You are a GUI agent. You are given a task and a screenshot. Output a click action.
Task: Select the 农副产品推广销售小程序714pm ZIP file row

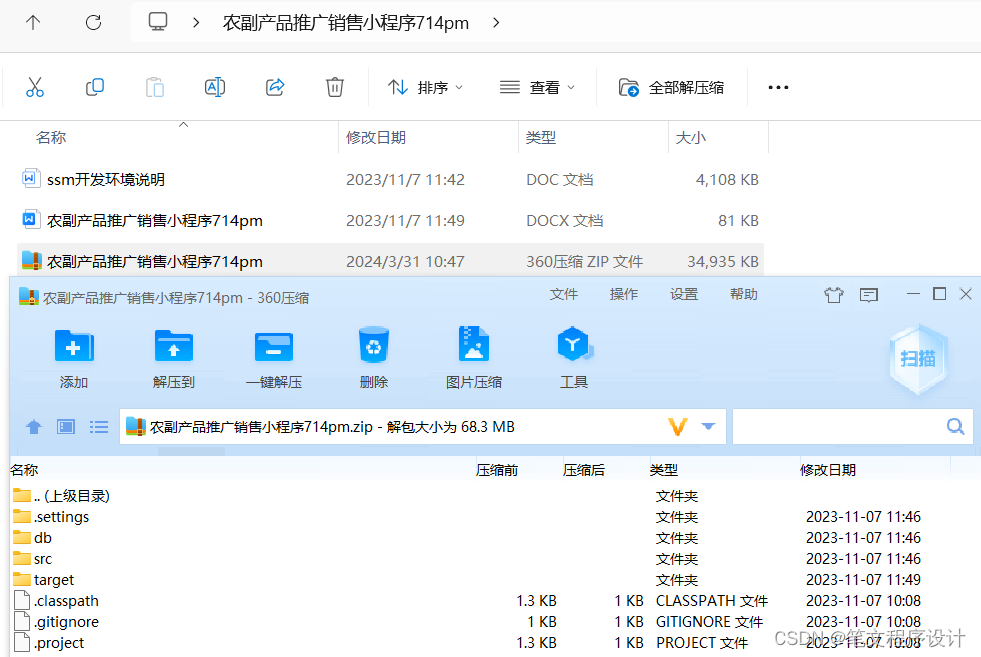pyautogui.click(x=390, y=261)
